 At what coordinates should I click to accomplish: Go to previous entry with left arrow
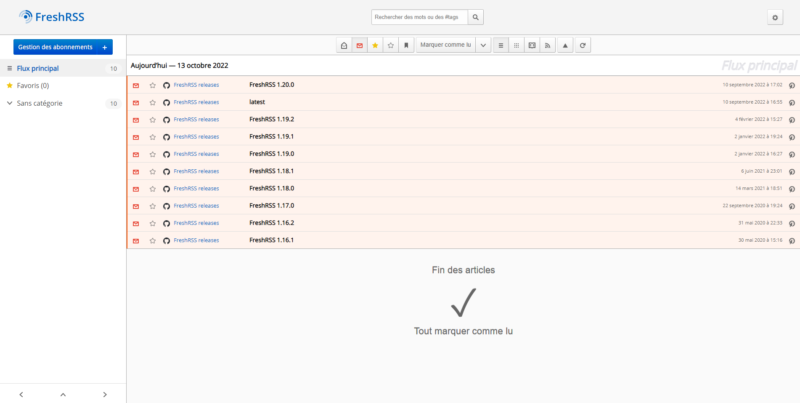[x=21, y=394]
